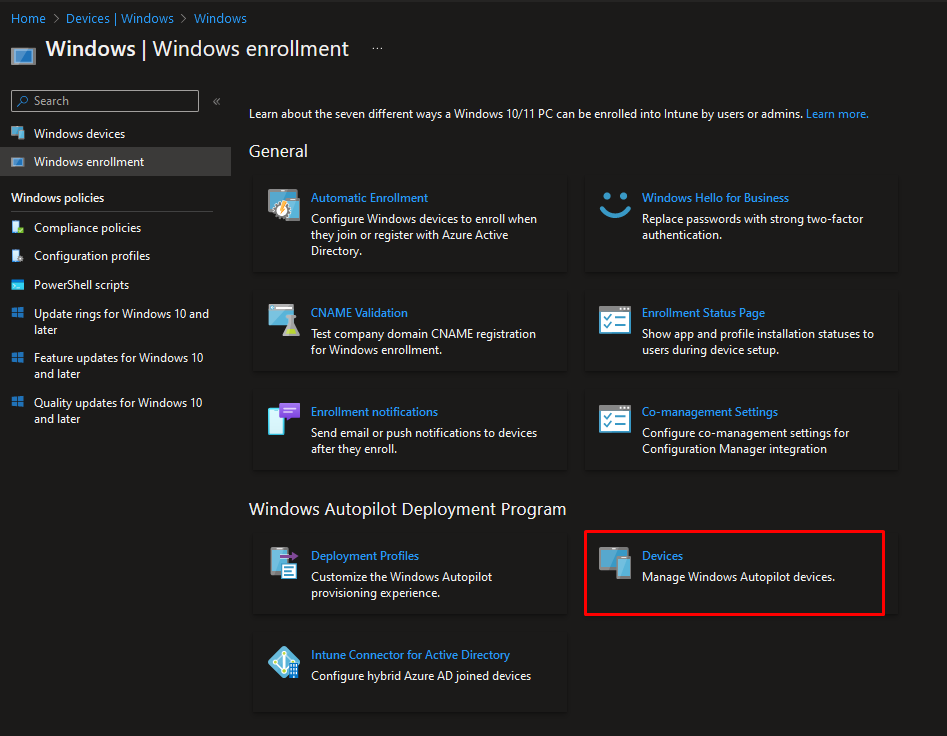Click the Windows enrollment sidebar icon
The height and width of the screenshot is (736, 947).
pos(18,162)
